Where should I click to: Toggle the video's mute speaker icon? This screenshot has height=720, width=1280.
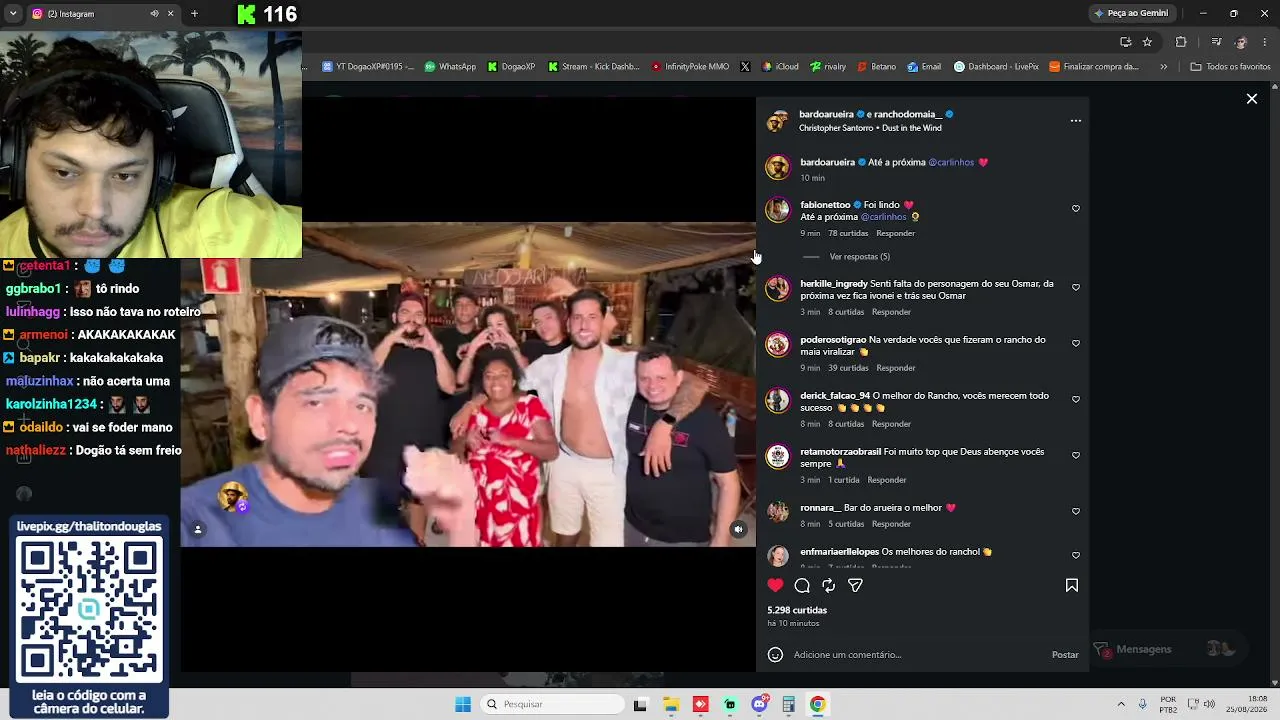(x=739, y=530)
